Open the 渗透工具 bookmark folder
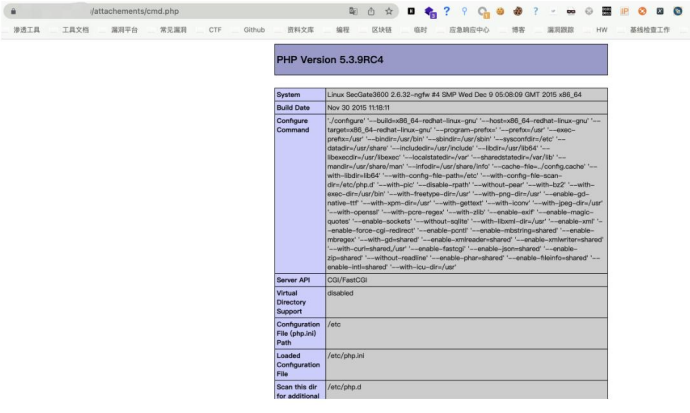 [x=27, y=30]
